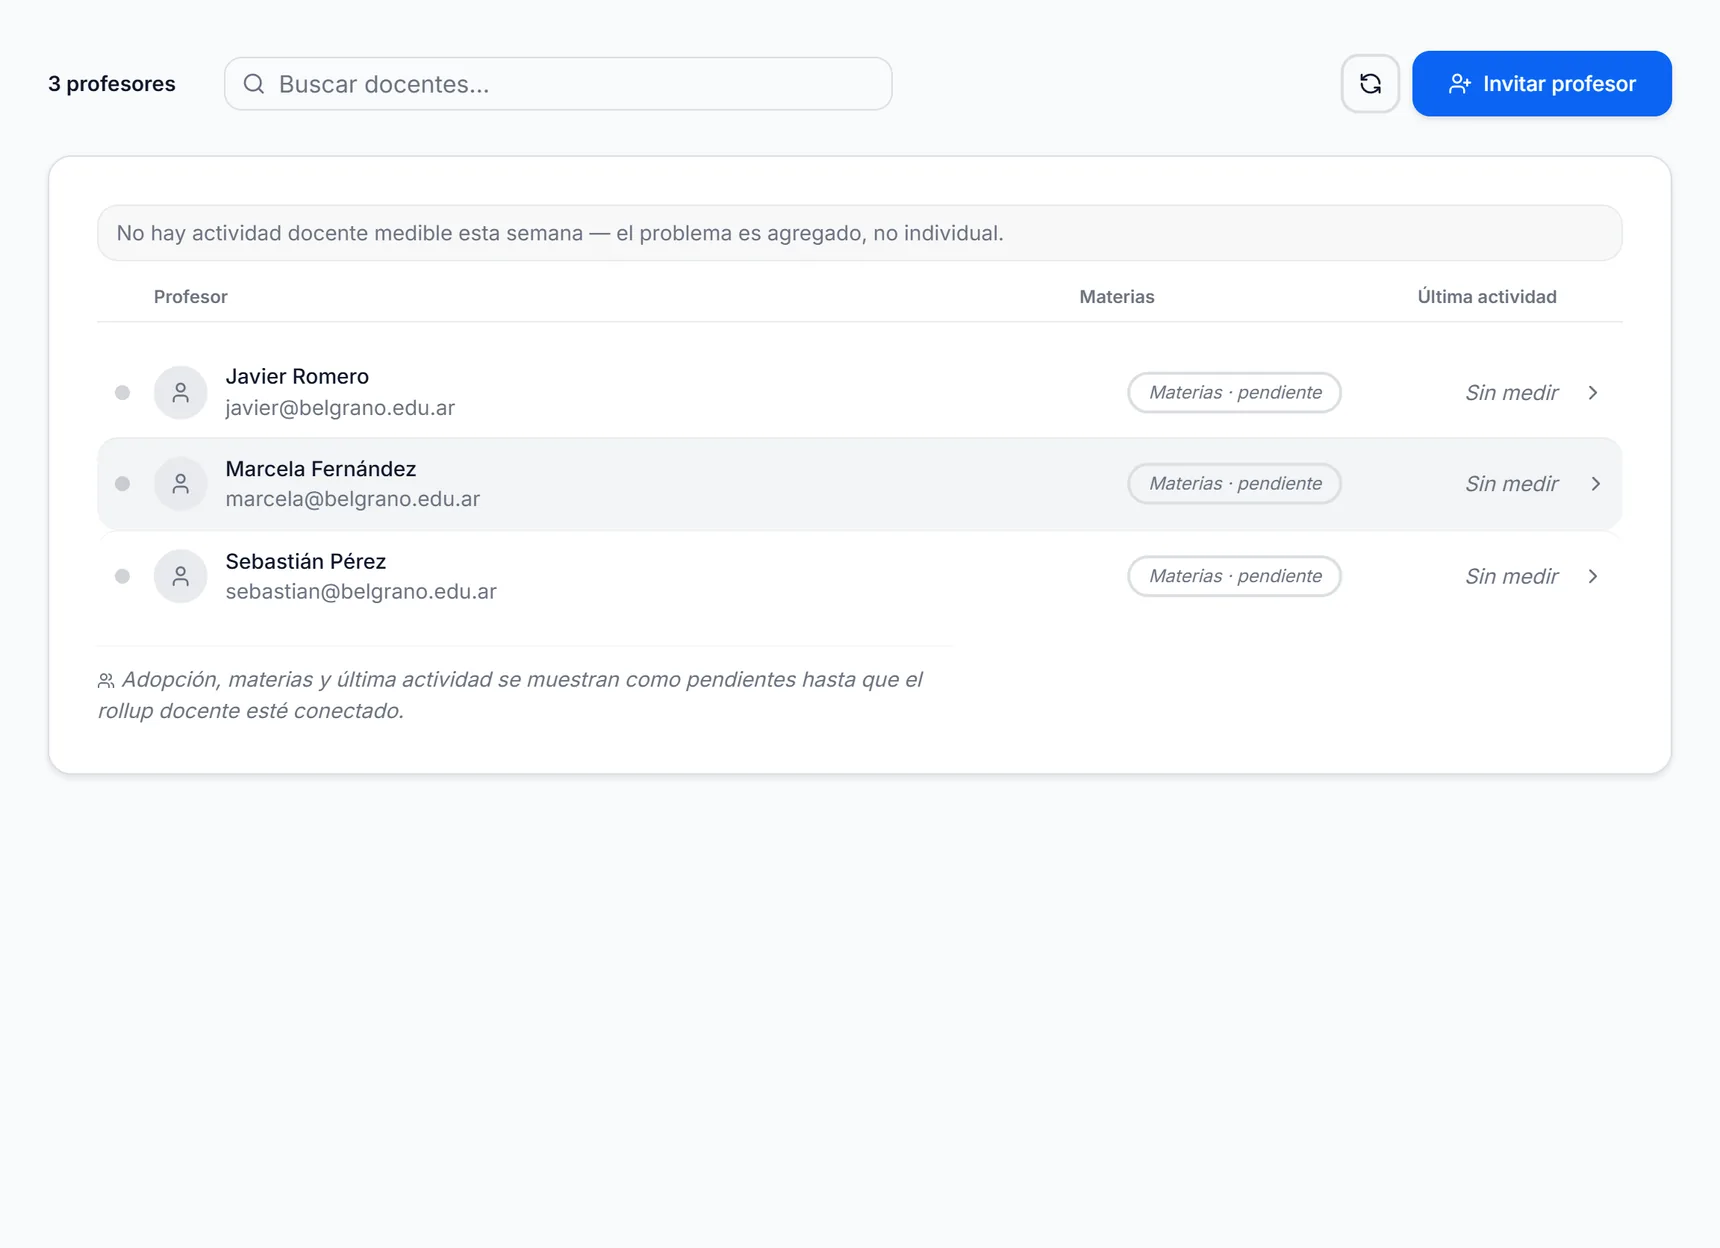
Task: Click the people icon in footer note
Action: point(106,681)
